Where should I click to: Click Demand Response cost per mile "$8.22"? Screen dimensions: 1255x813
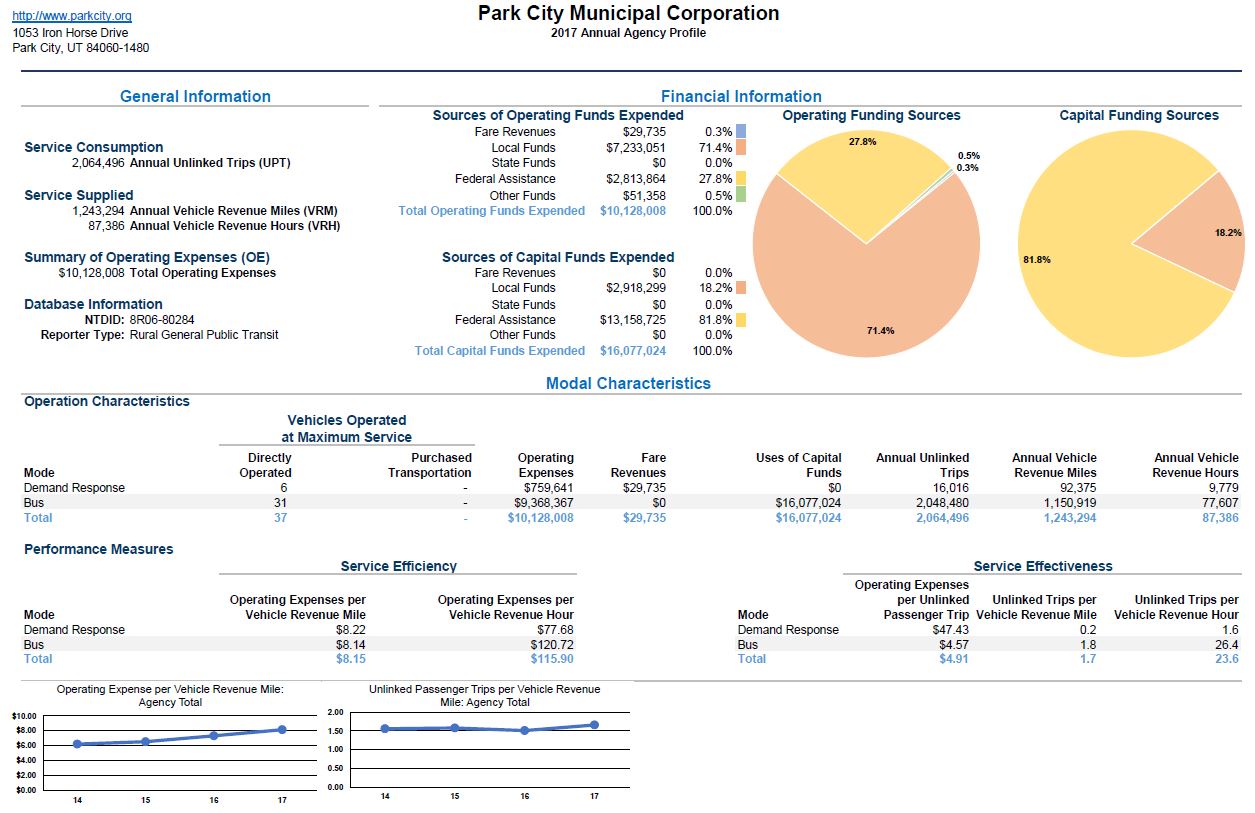(x=351, y=630)
